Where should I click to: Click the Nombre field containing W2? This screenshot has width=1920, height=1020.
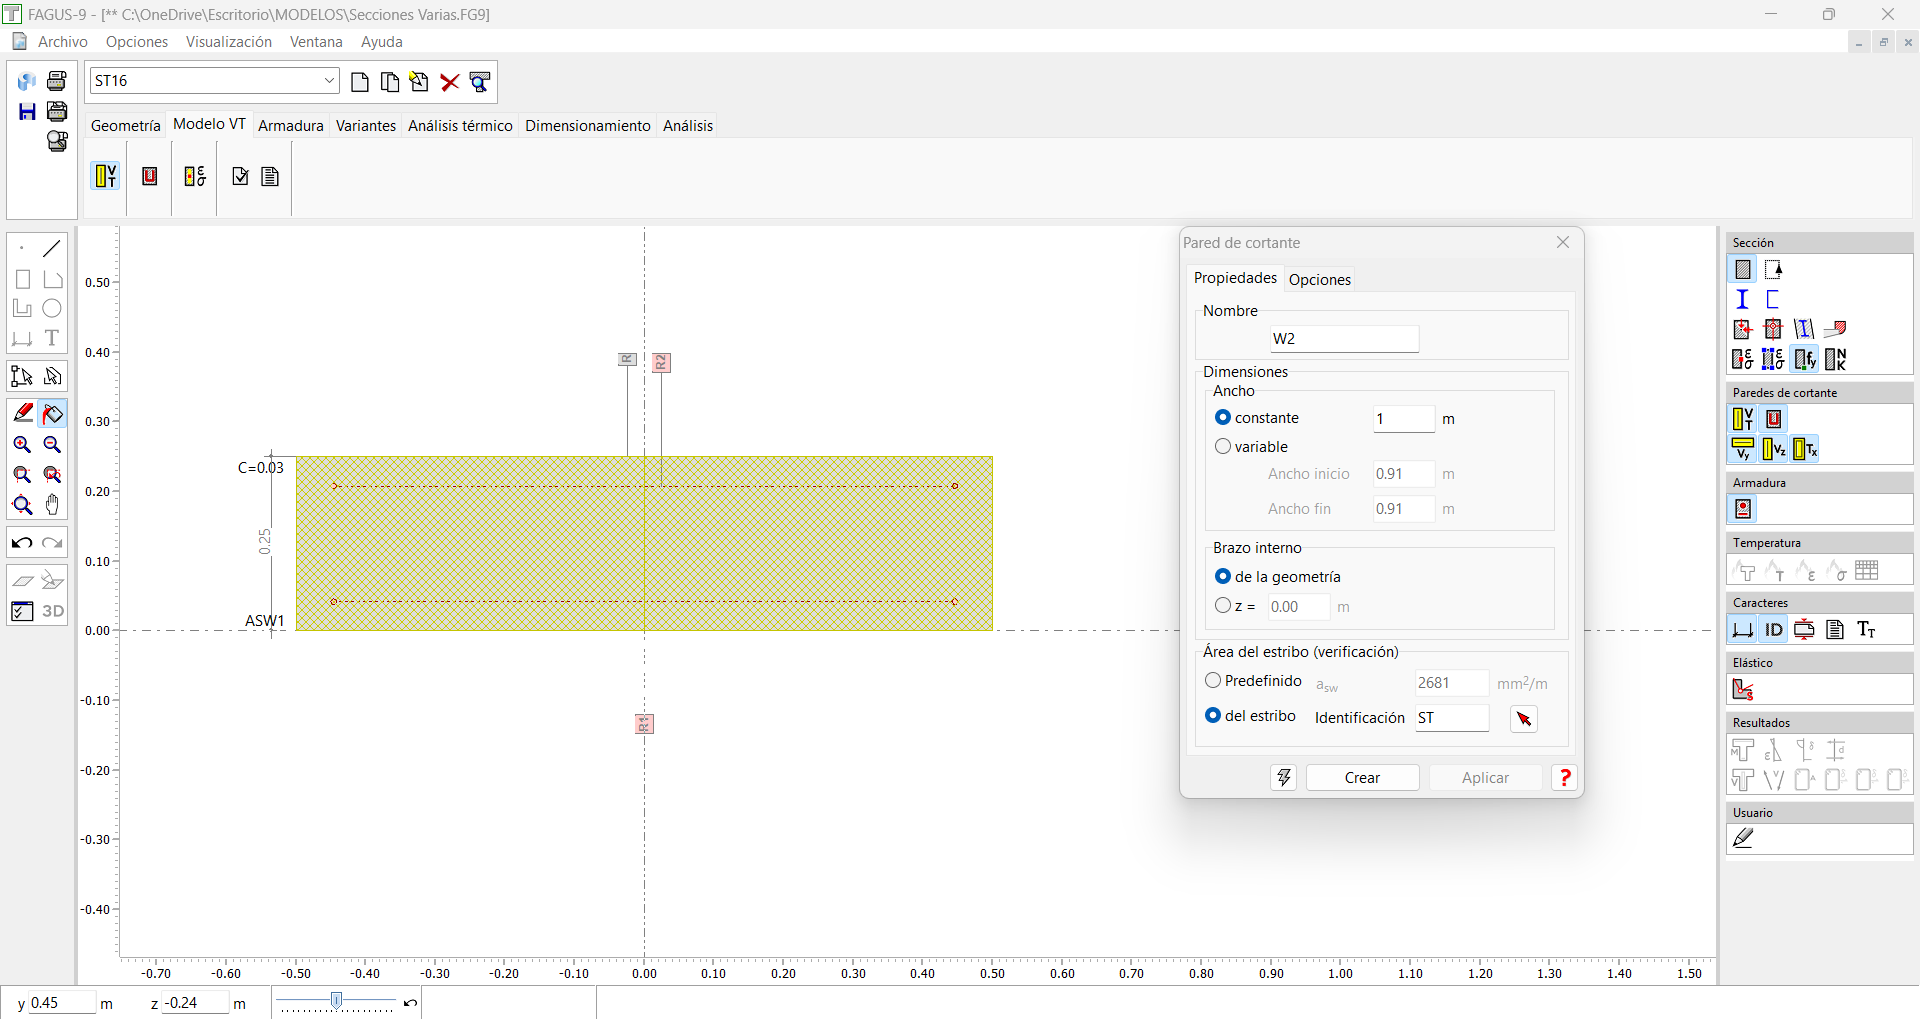coord(1343,339)
